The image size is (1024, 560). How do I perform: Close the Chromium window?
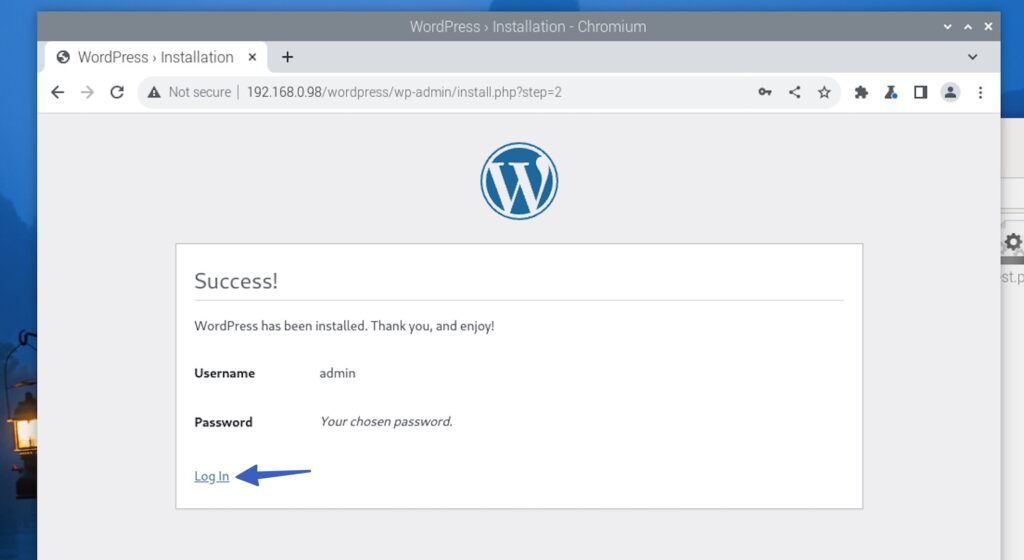tap(988, 27)
